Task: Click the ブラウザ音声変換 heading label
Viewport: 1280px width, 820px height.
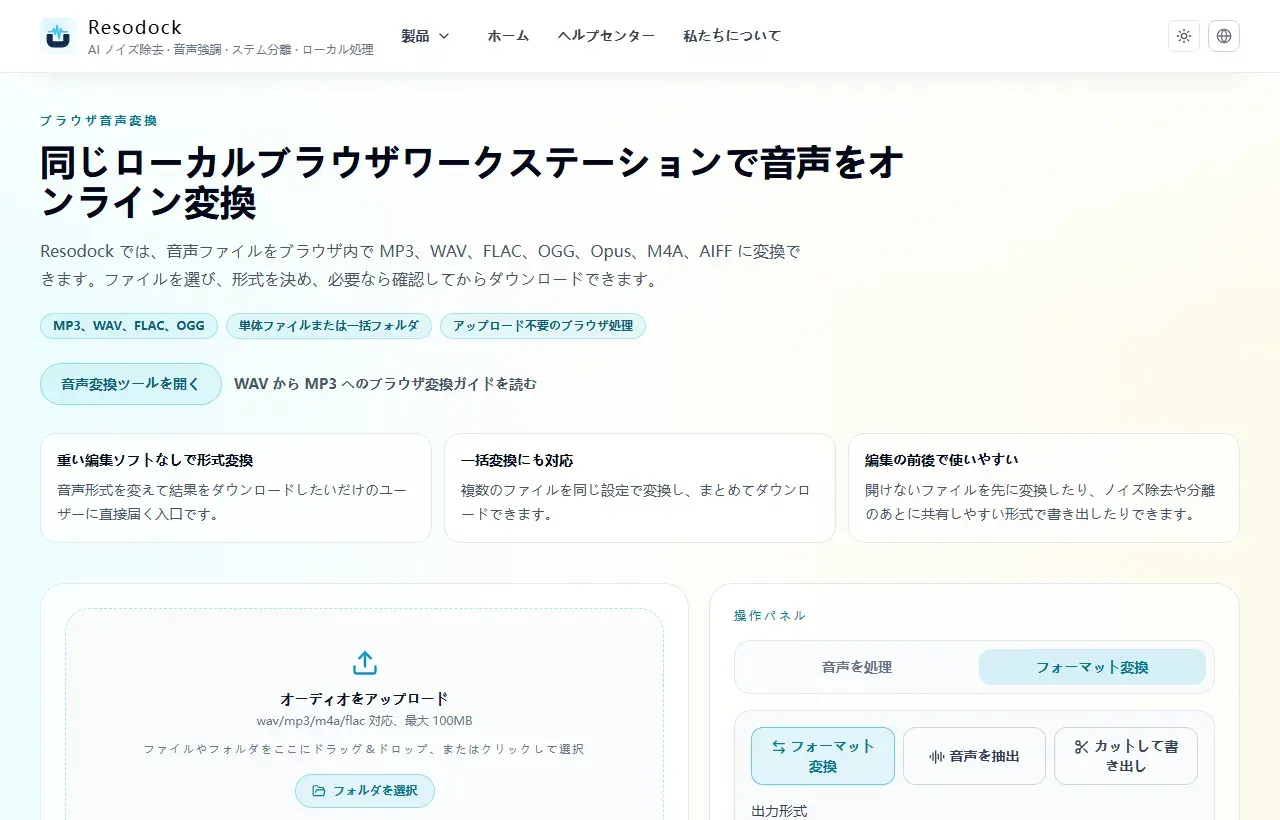Action: coord(99,121)
